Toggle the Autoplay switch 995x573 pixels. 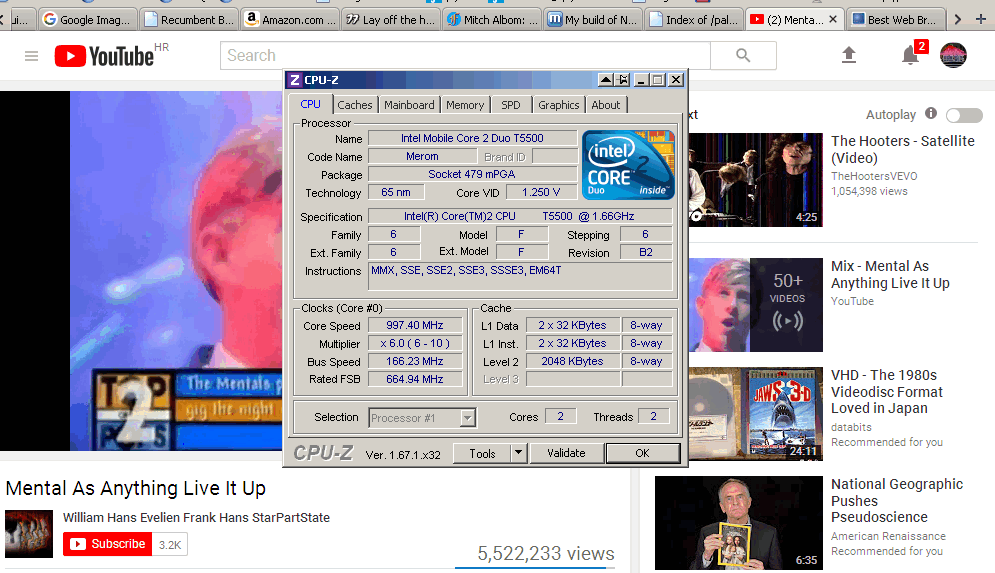click(x=964, y=115)
